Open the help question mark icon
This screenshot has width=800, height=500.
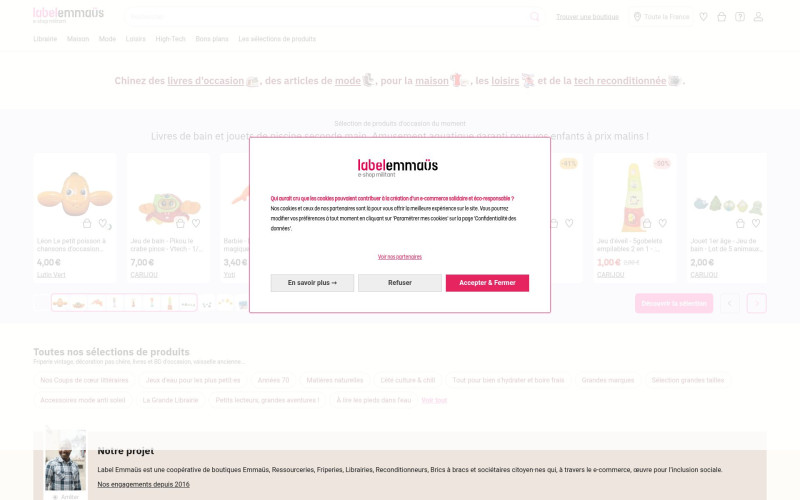740,17
